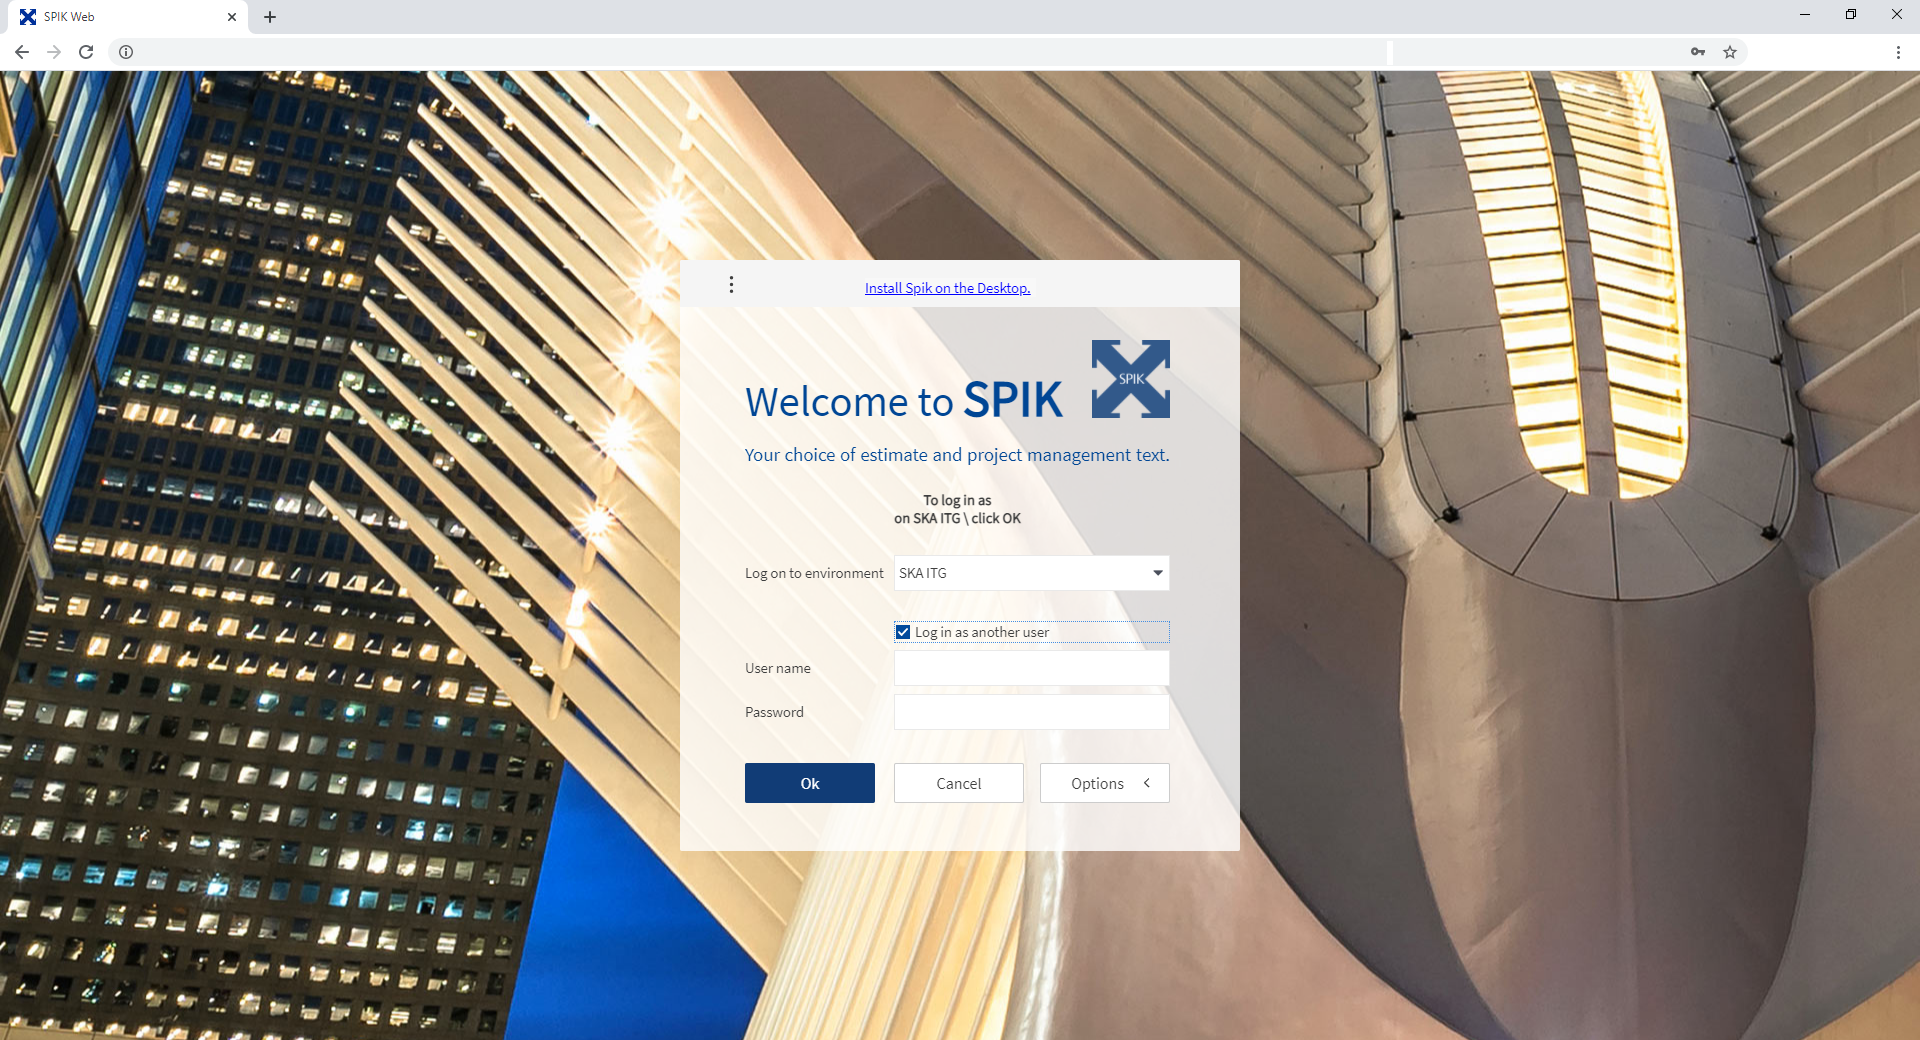Reload the page with the refresh icon

86,52
